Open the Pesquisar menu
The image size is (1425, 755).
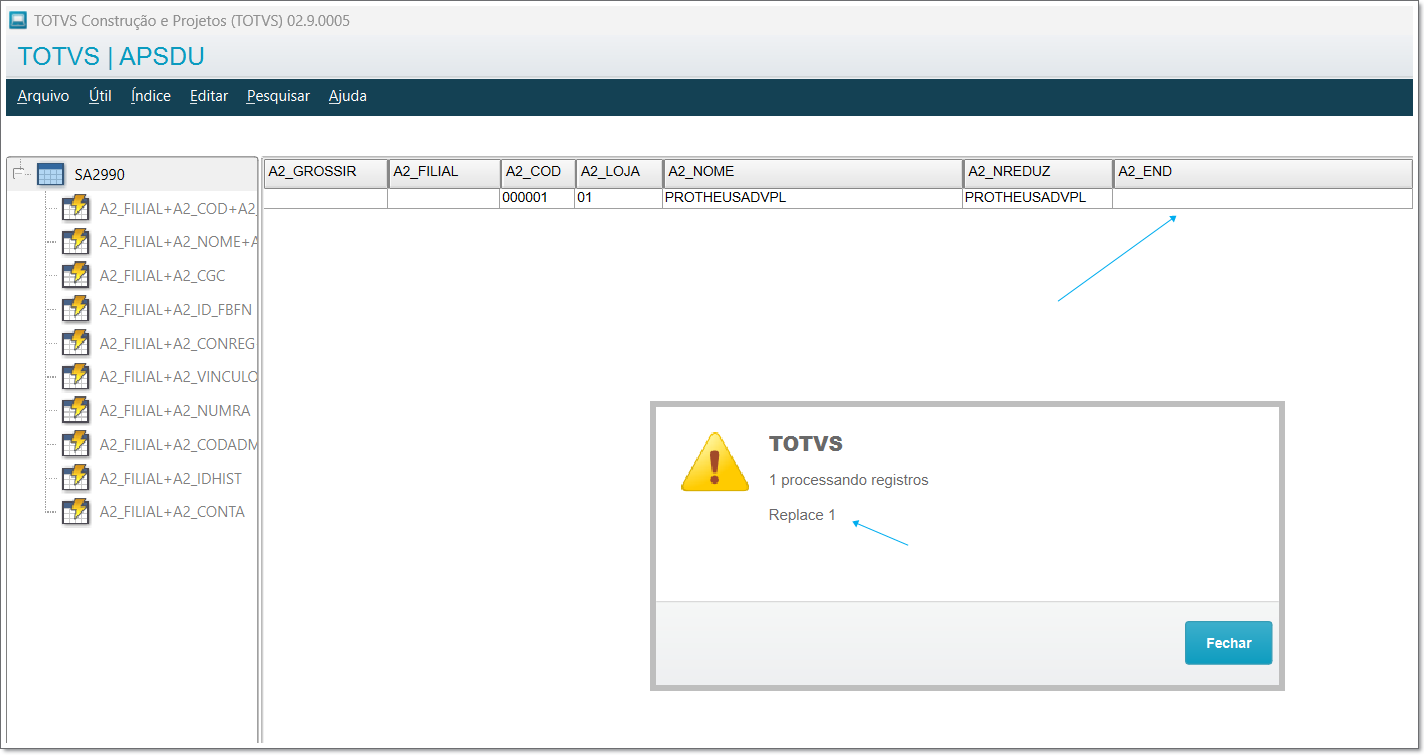pos(278,96)
